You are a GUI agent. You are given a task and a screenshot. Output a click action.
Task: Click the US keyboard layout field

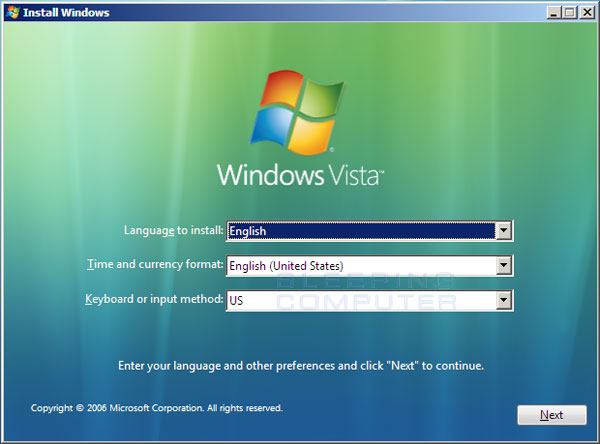(x=360, y=299)
